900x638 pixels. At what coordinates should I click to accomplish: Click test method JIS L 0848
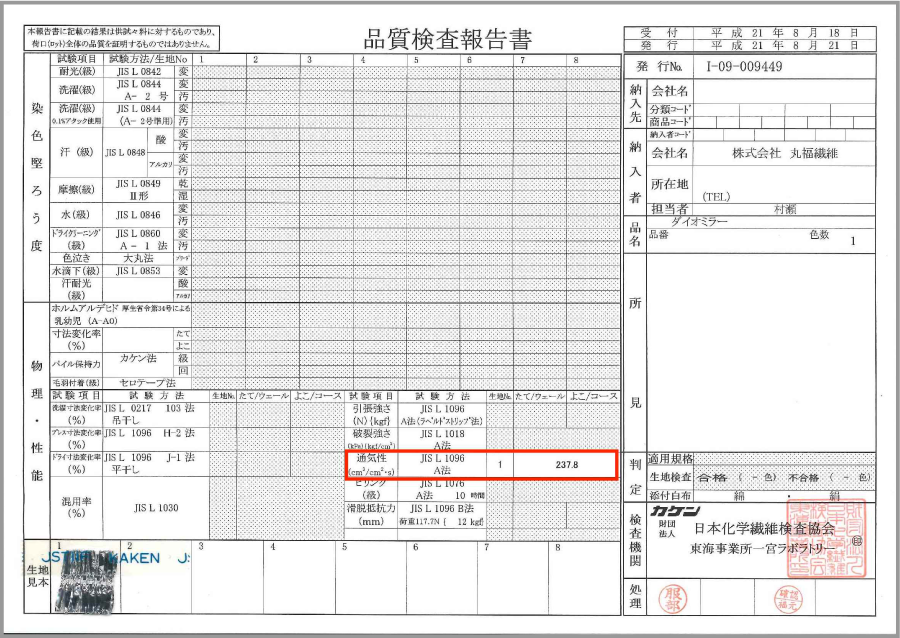(125, 153)
